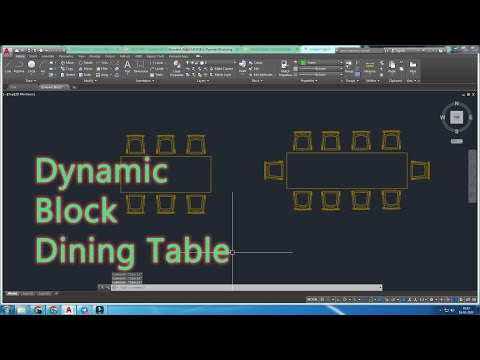The width and height of the screenshot is (480, 360).
Task: Select the Arc tool
Action: [x=43, y=67]
